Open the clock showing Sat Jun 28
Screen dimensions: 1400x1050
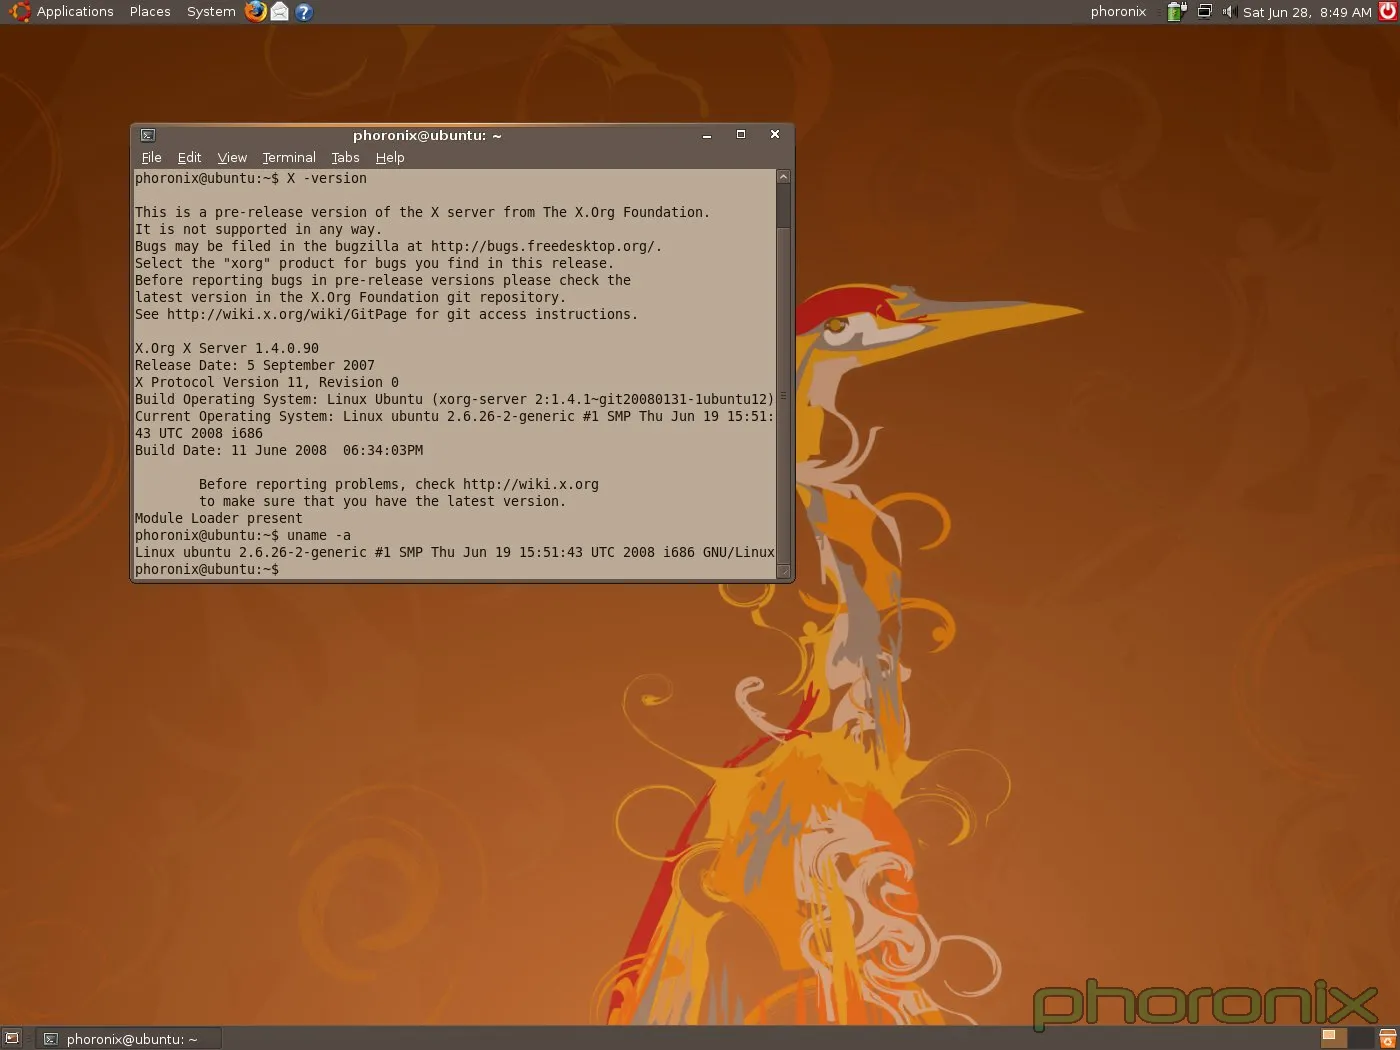[1307, 12]
